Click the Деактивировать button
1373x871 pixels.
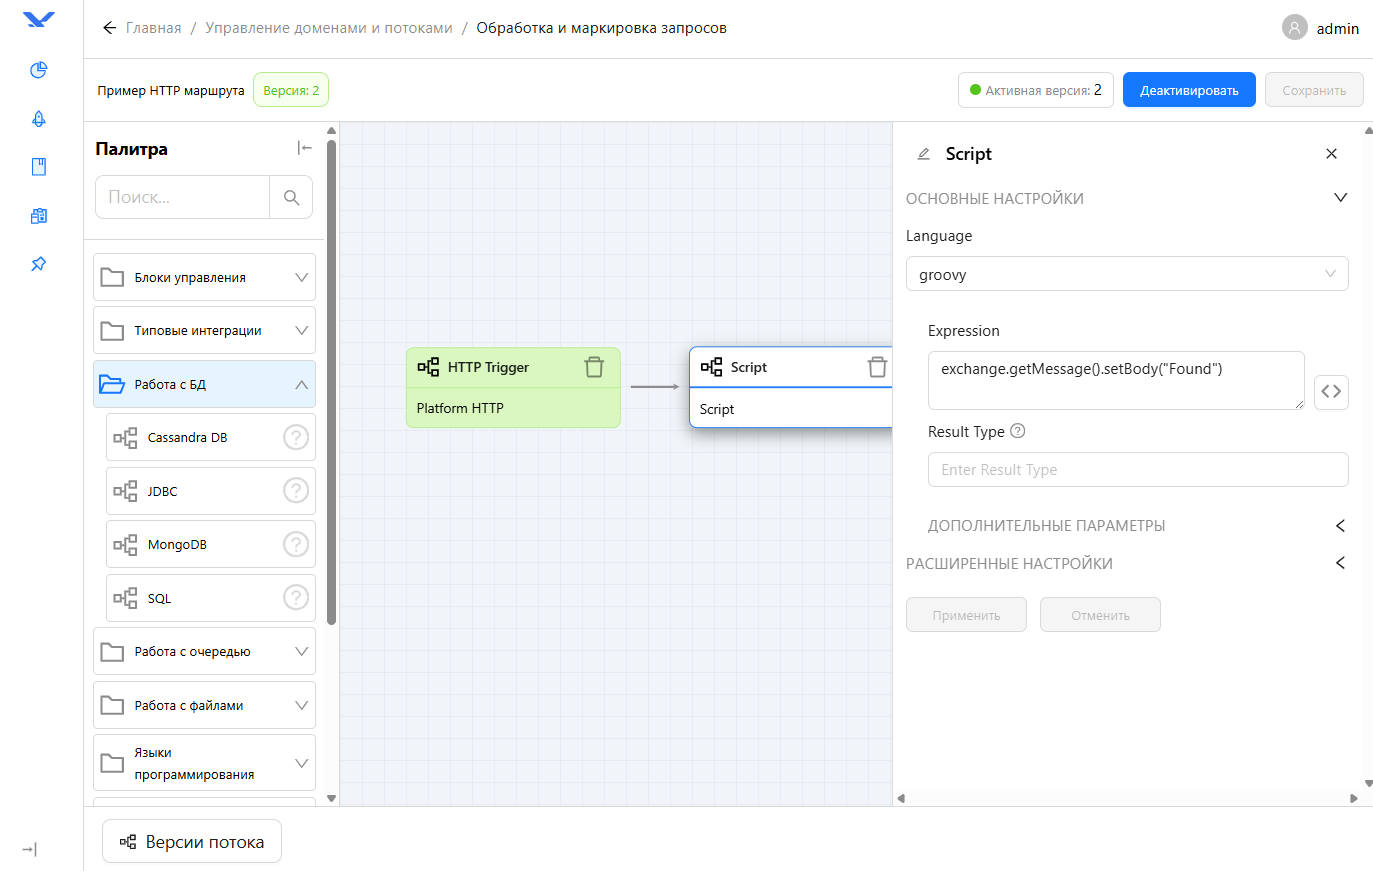point(1188,90)
